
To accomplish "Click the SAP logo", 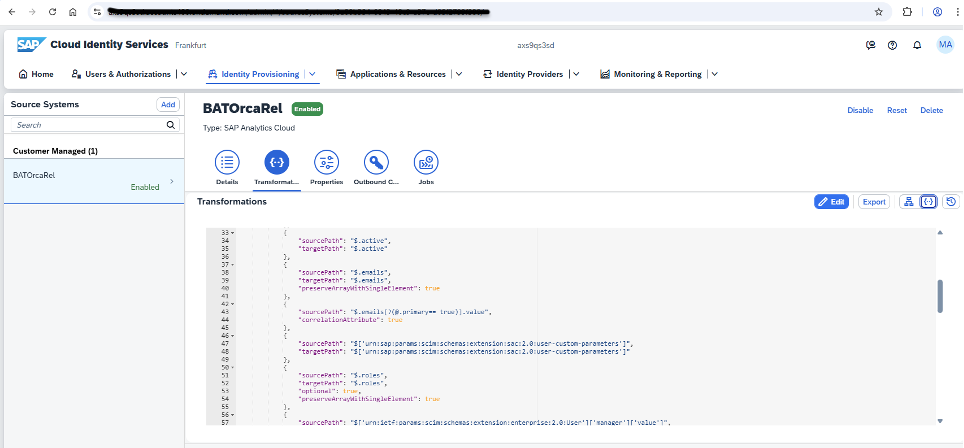I will tap(30, 45).
